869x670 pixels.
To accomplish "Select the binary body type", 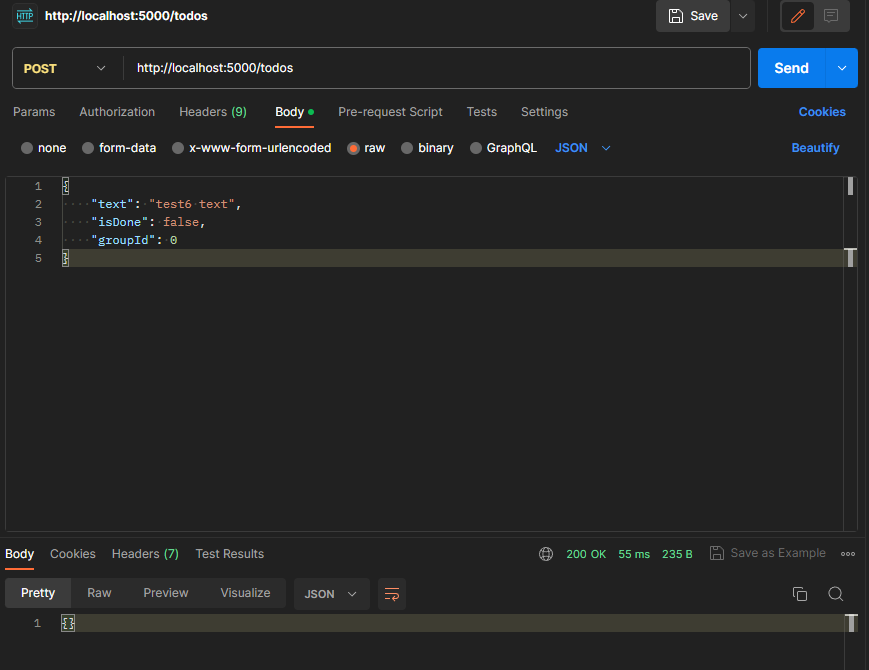I will (407, 148).
